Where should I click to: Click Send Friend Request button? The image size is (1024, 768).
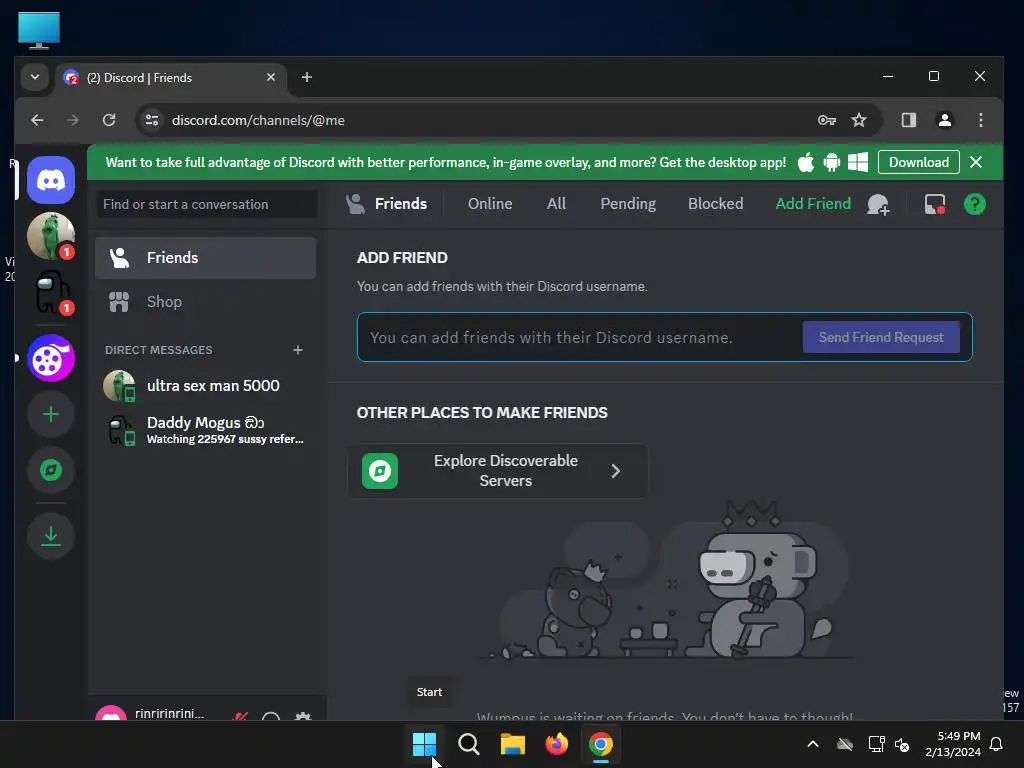coord(881,338)
